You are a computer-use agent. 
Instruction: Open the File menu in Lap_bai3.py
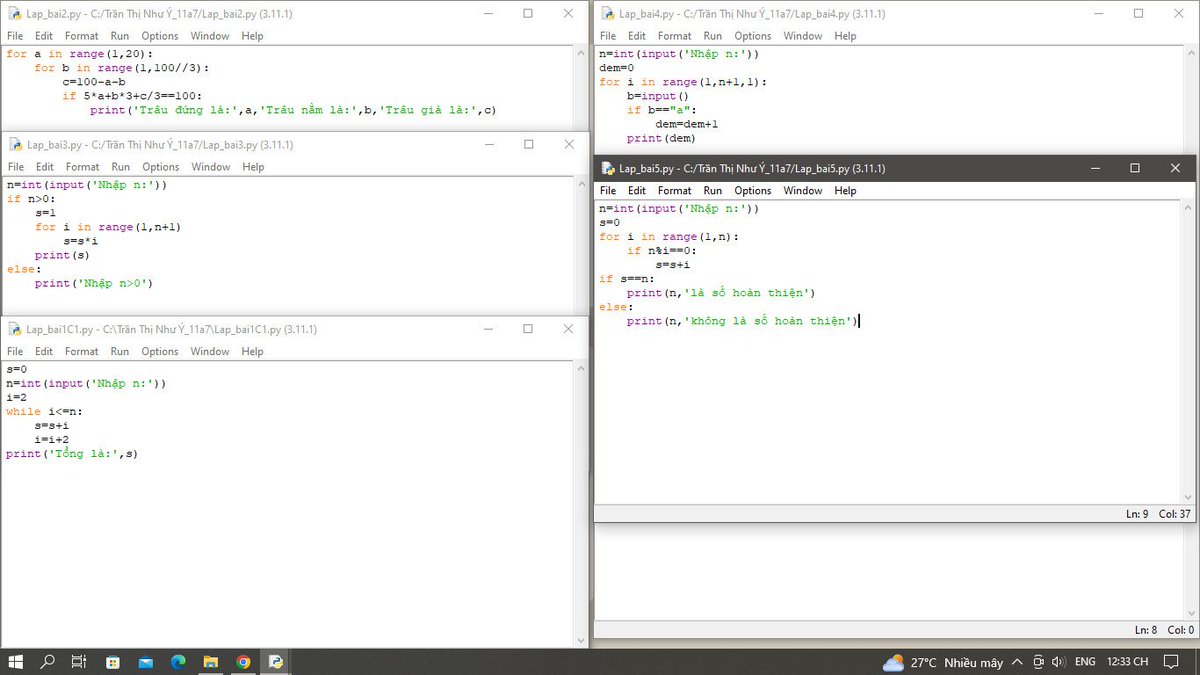tap(16, 167)
